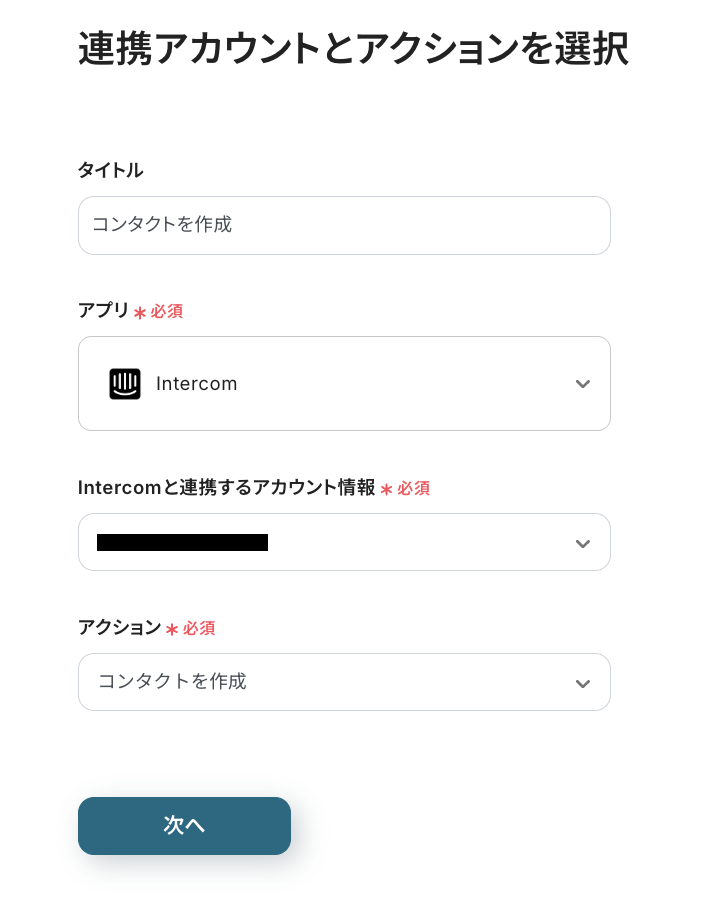Select the blacked-out account name
Screen dimensions: 718x900
click(x=182, y=543)
